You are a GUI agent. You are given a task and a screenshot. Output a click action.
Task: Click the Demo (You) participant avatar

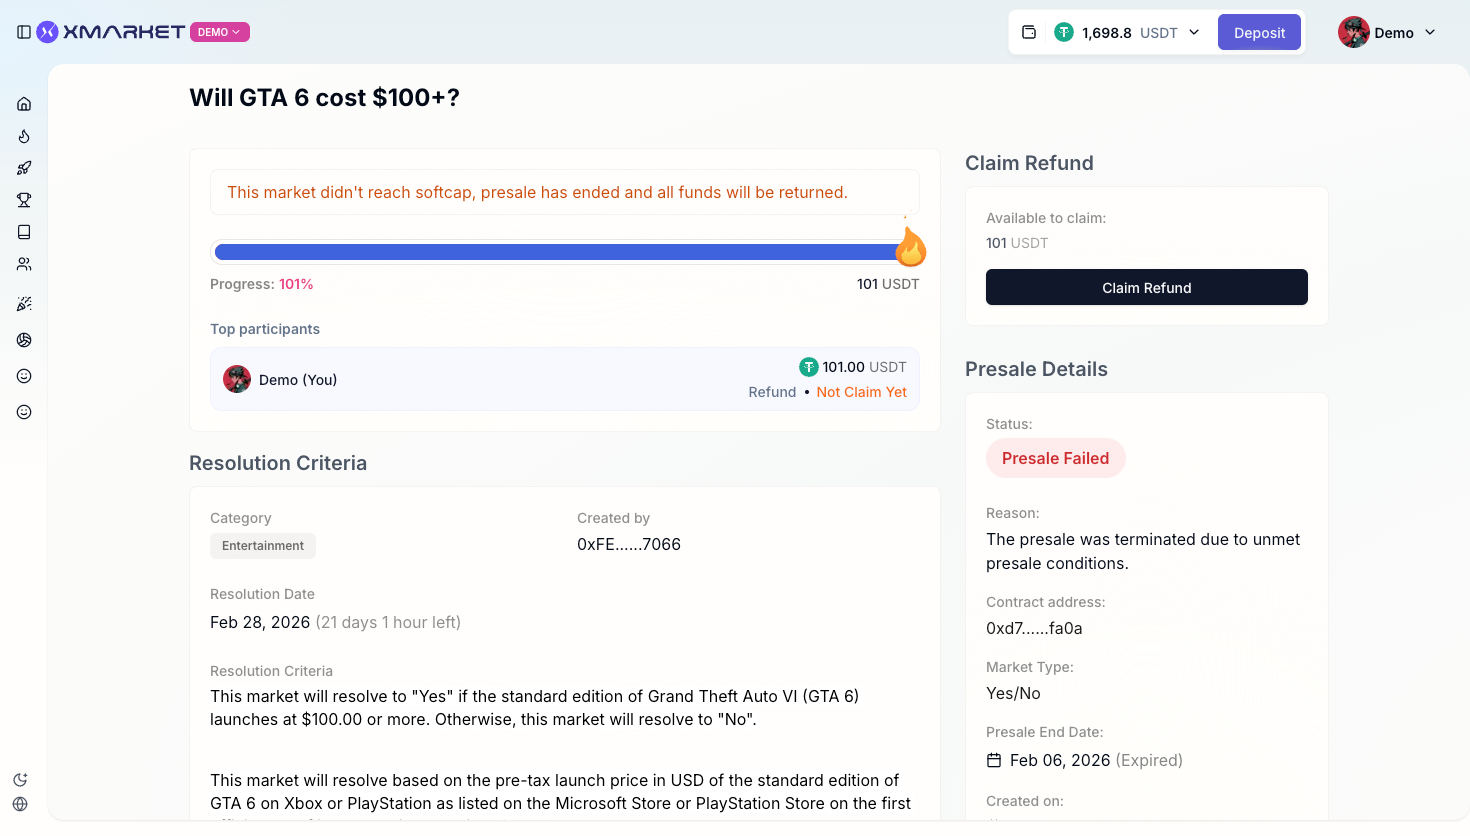237,379
